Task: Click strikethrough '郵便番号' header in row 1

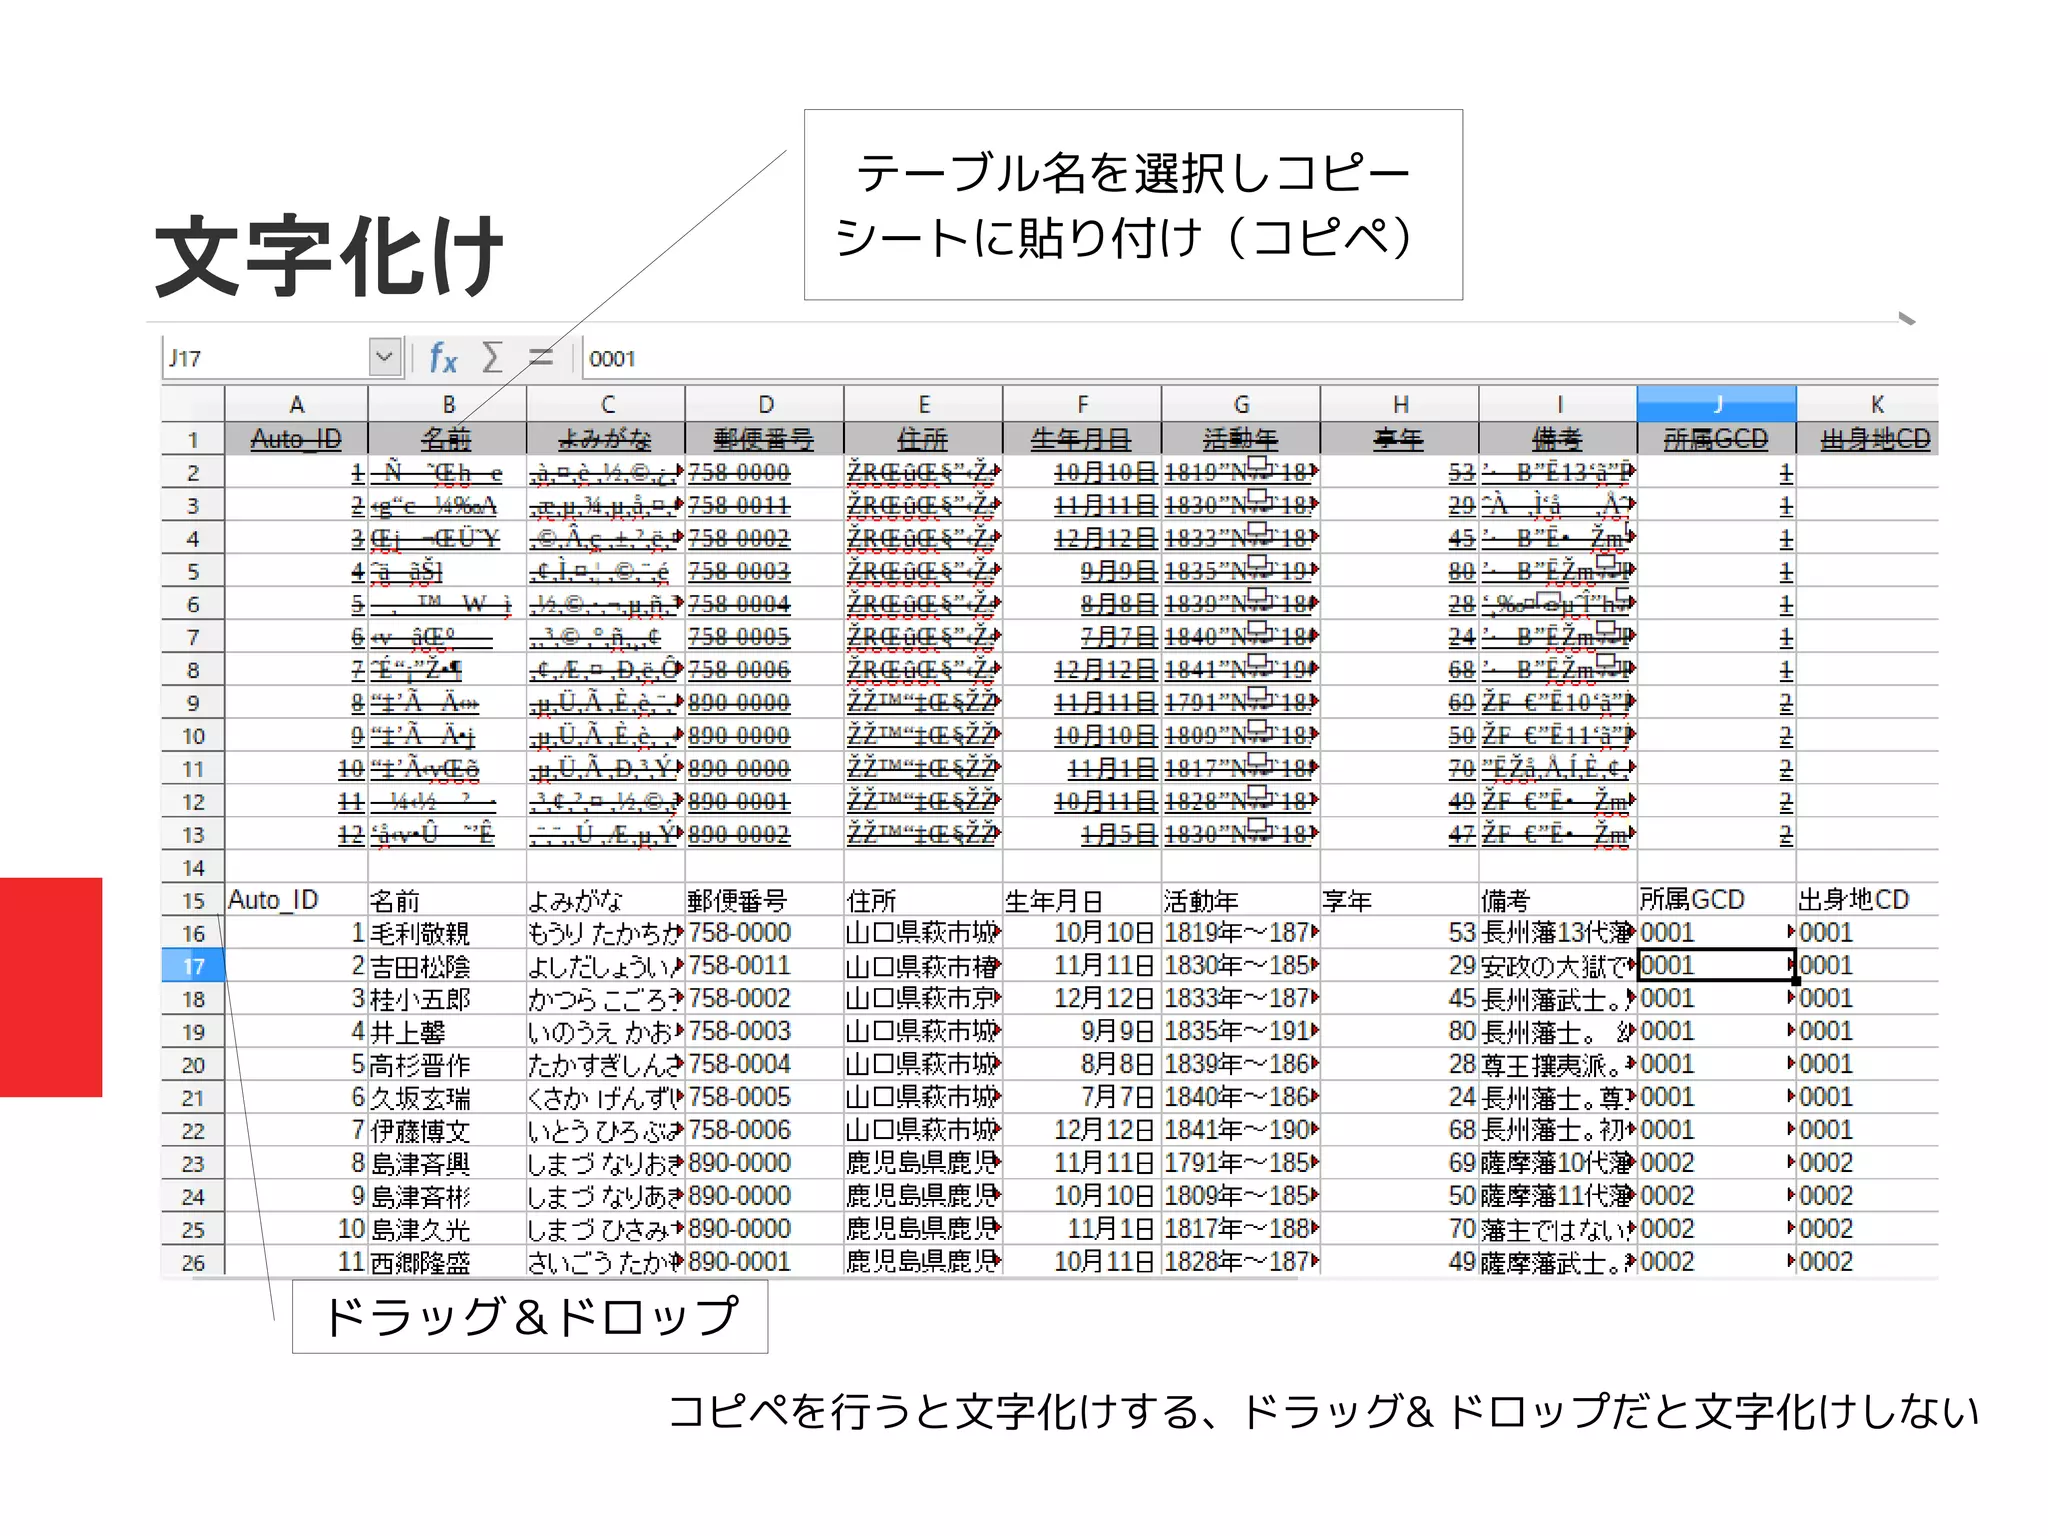Action: pyautogui.click(x=765, y=439)
